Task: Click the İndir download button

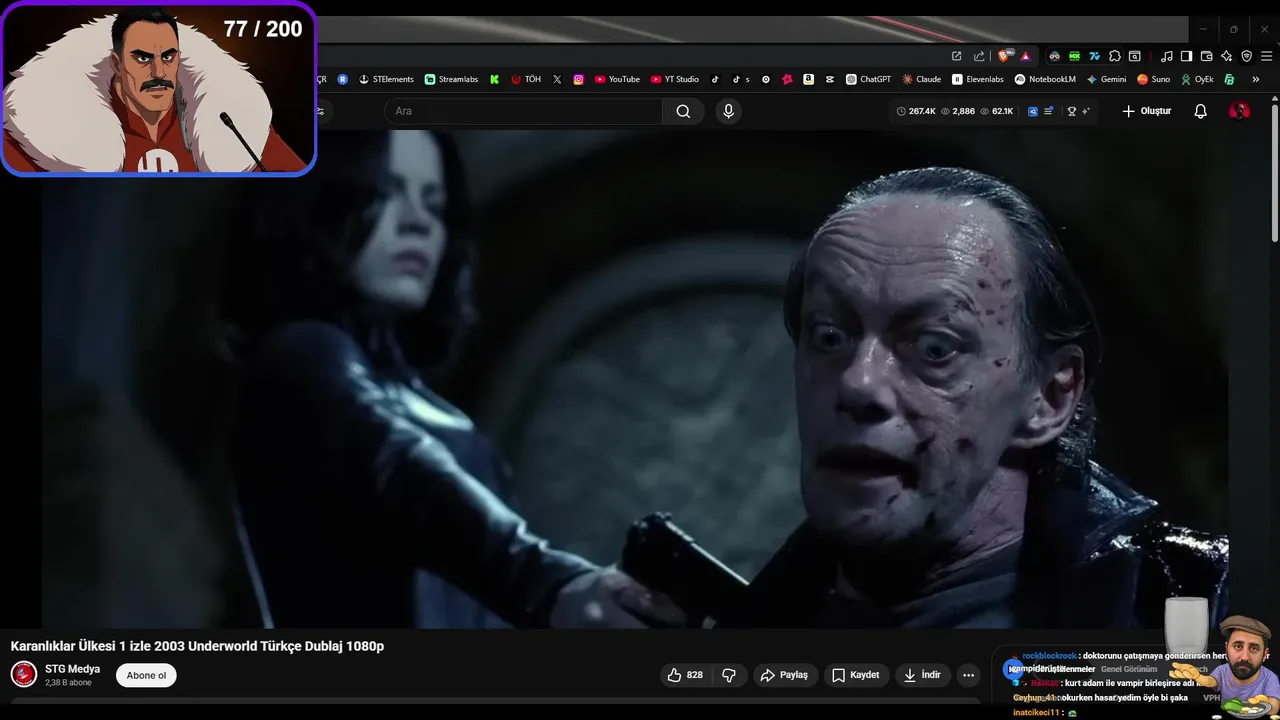Action: point(922,675)
